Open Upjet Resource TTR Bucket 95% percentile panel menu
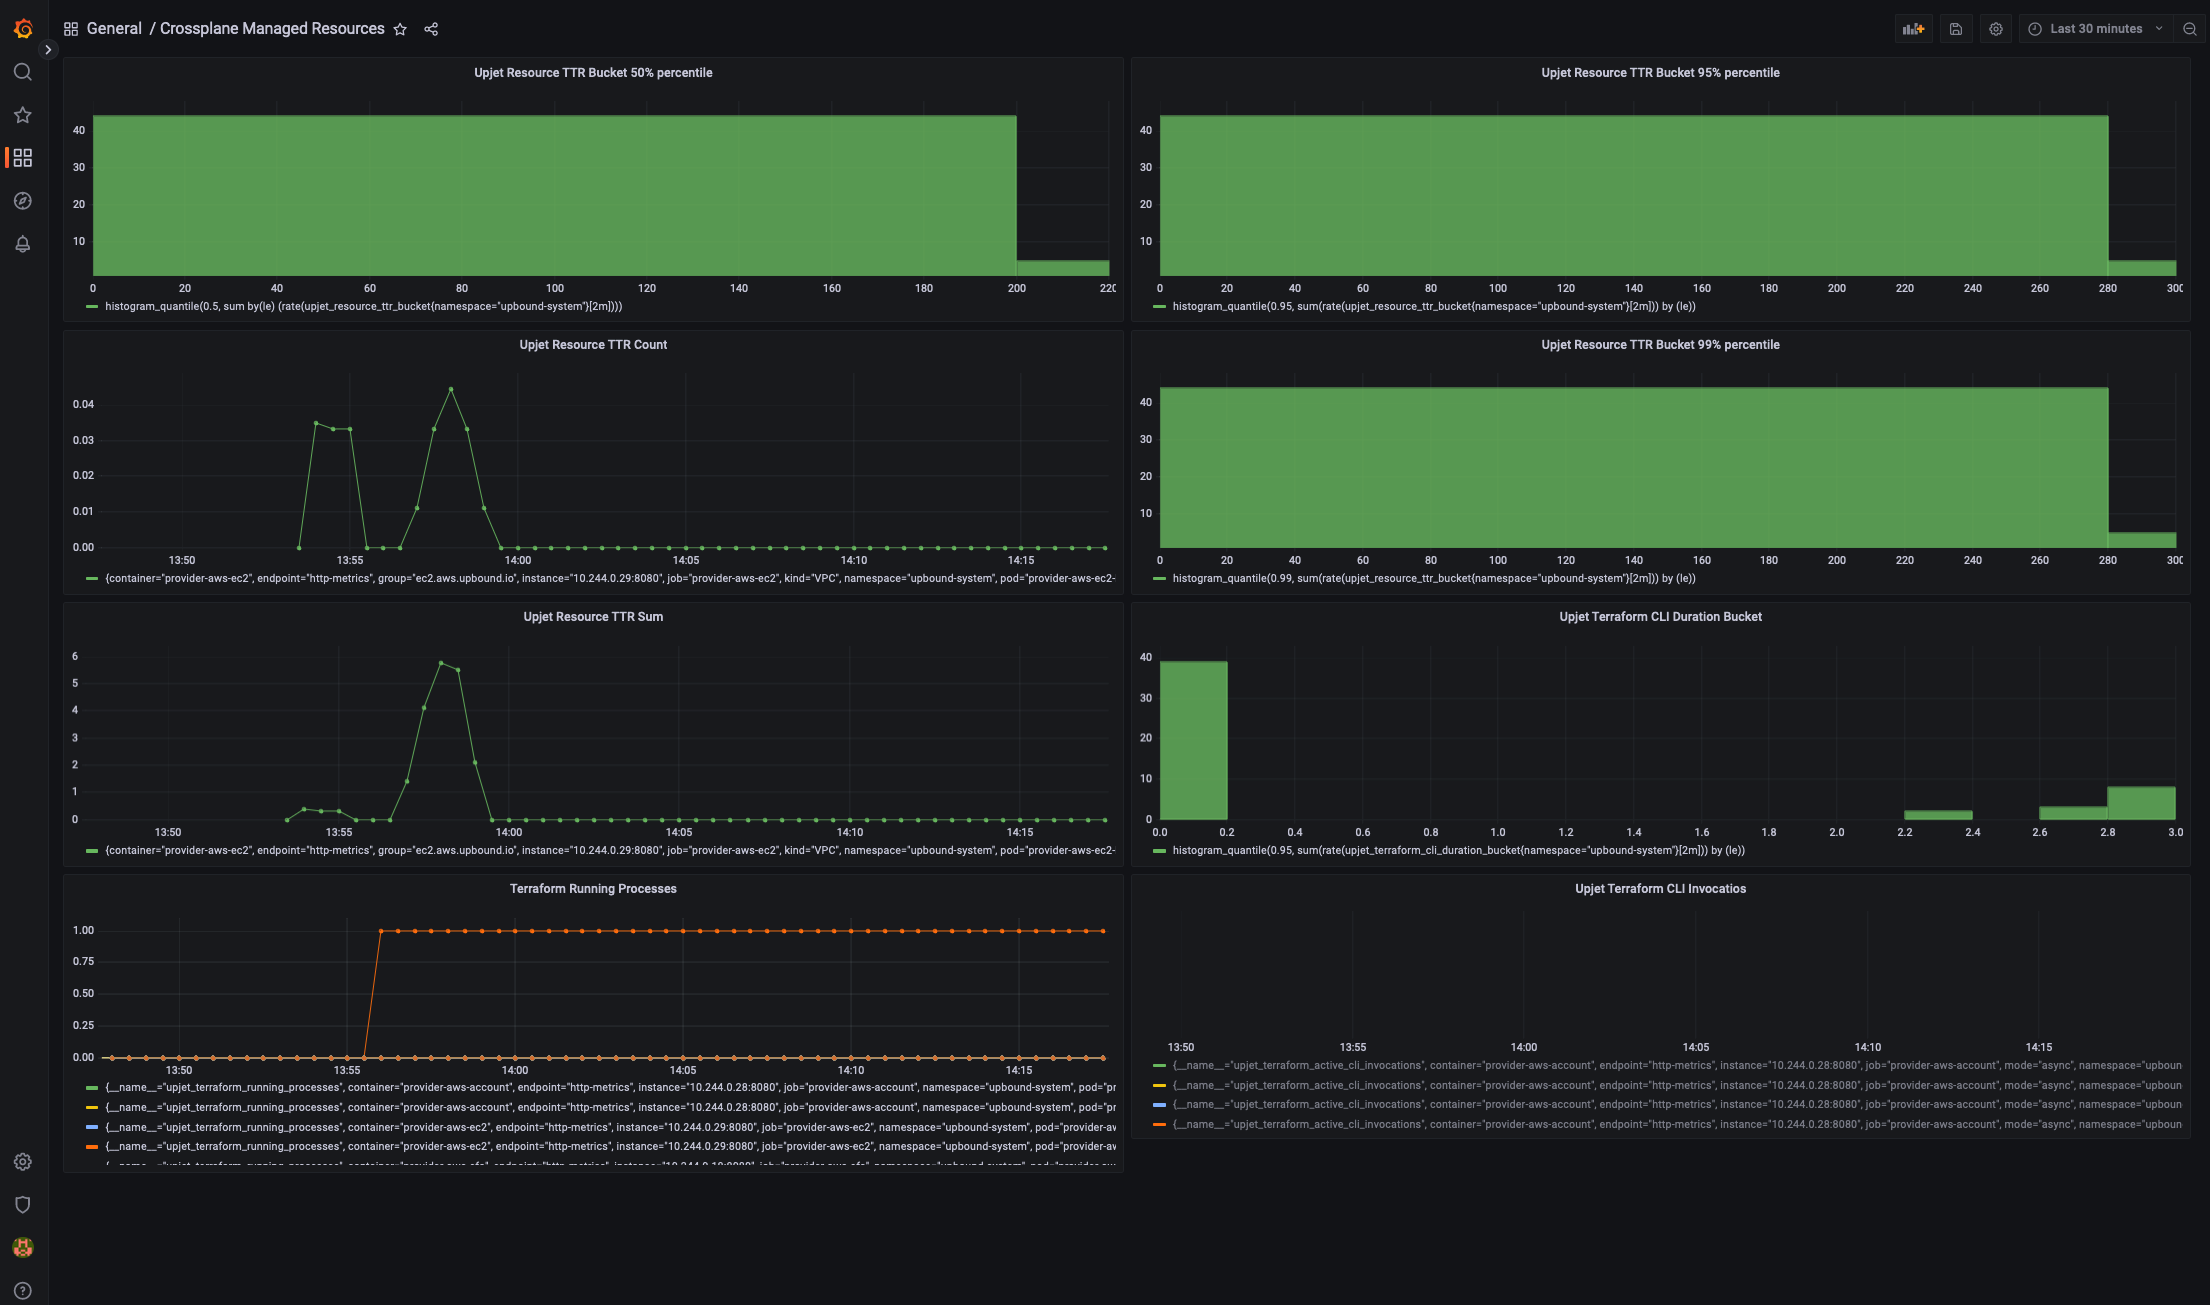This screenshot has width=2210, height=1305. tap(1660, 73)
